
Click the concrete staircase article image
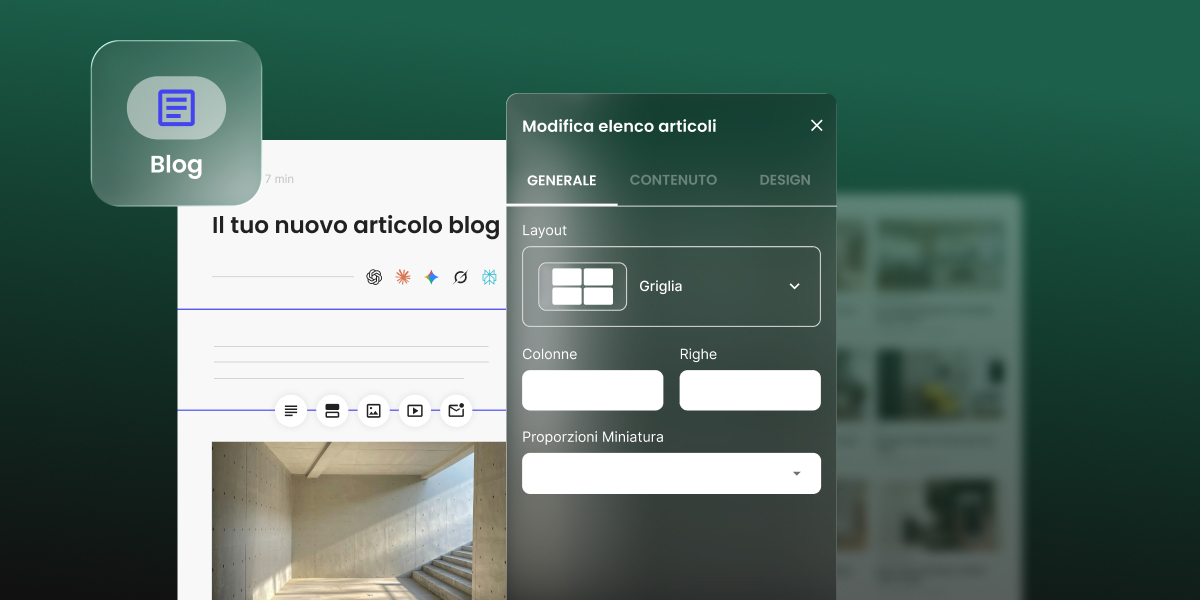point(359,521)
